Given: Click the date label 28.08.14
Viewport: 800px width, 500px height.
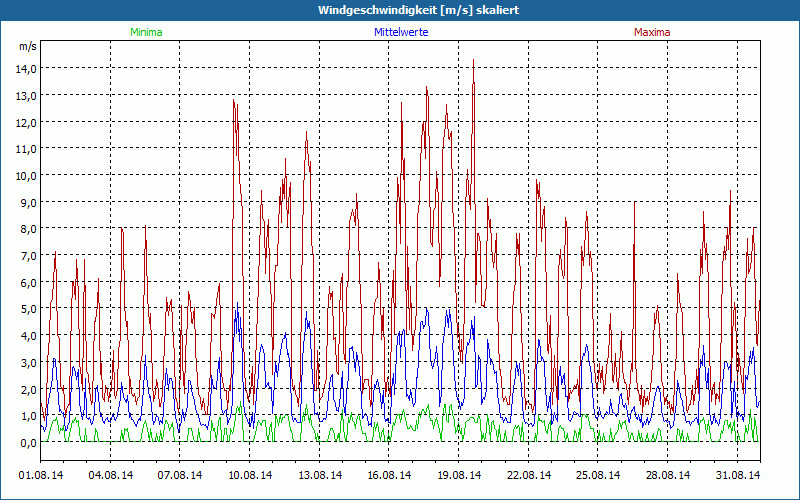Looking at the screenshot, I should pyautogui.click(x=667, y=475).
